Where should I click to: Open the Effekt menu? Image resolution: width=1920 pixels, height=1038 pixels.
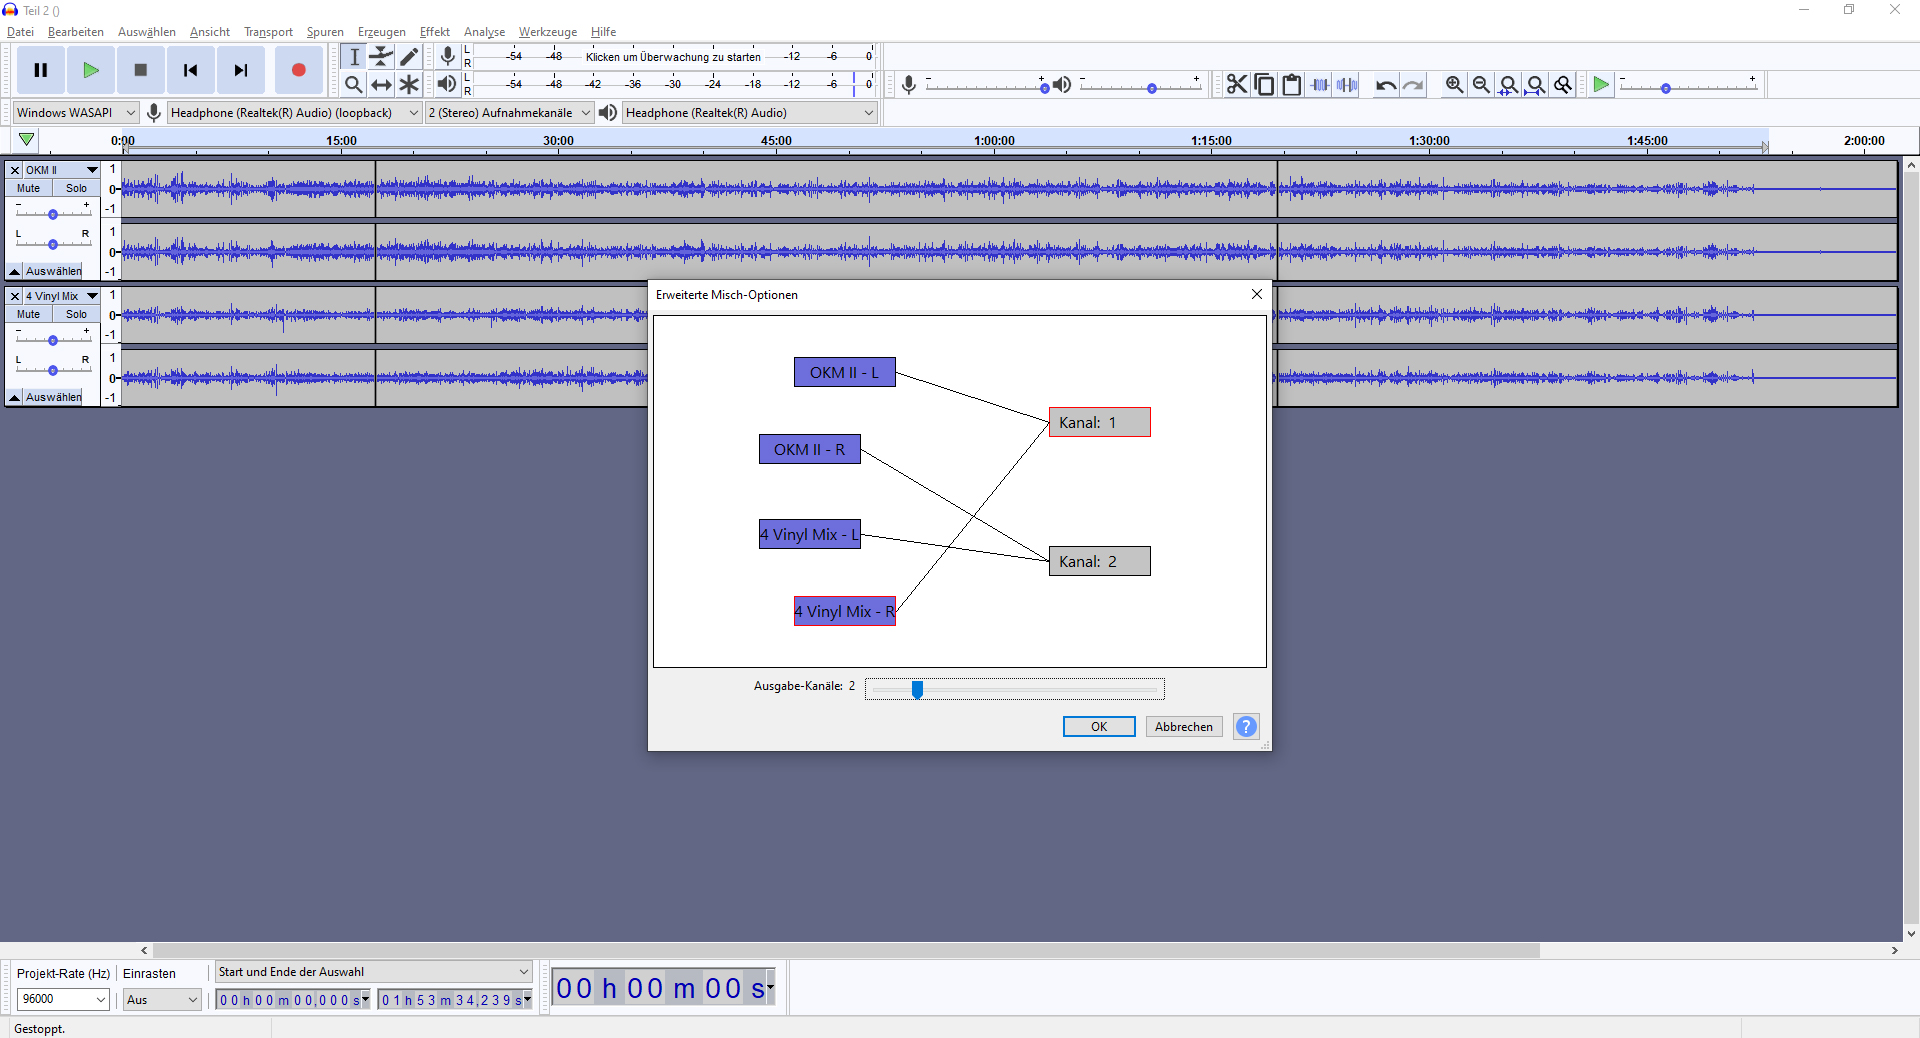434,32
